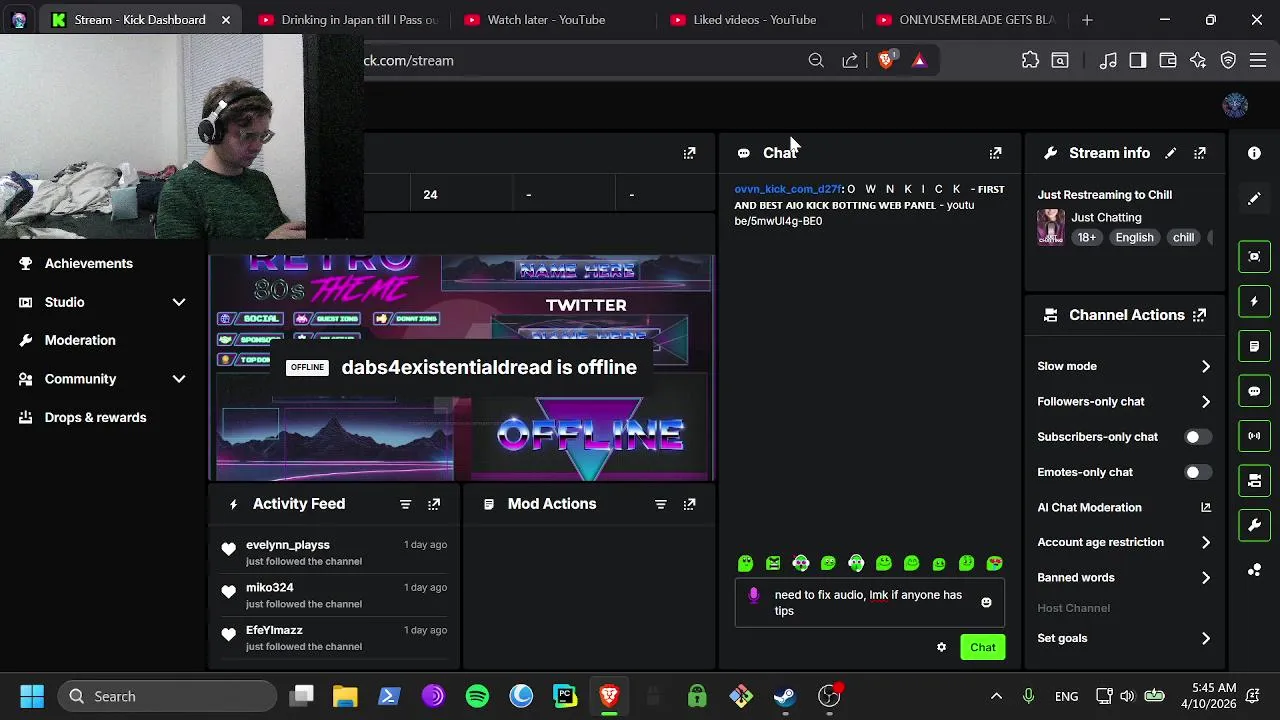Open the emoji picker smiley in the chat input
Viewport: 1280px width, 720px height.
click(986, 602)
